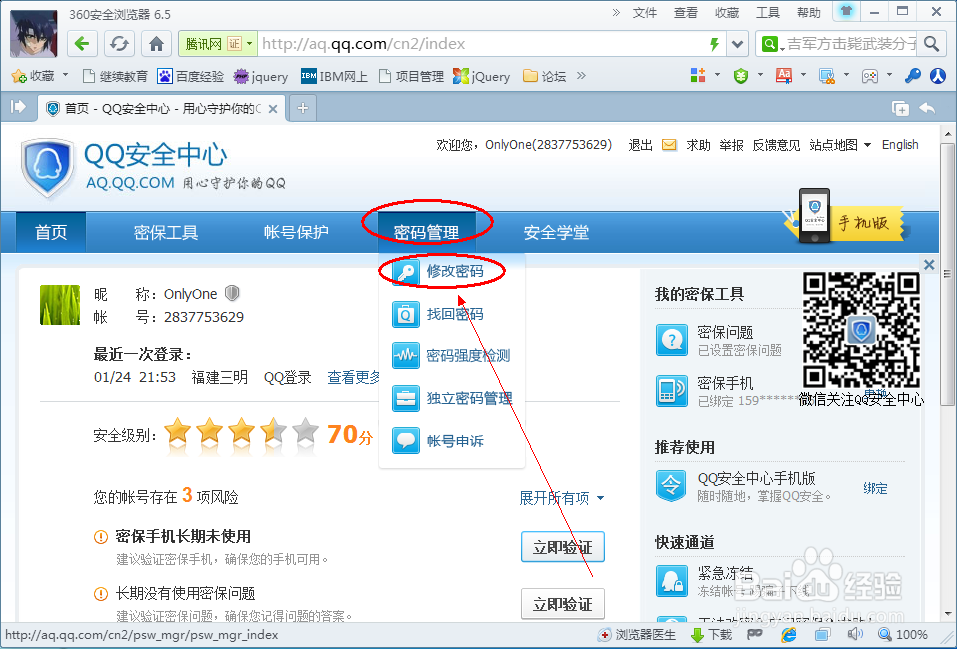Click the speaker mute icon in the status bar
This screenshot has height=649, width=957.
[855, 635]
